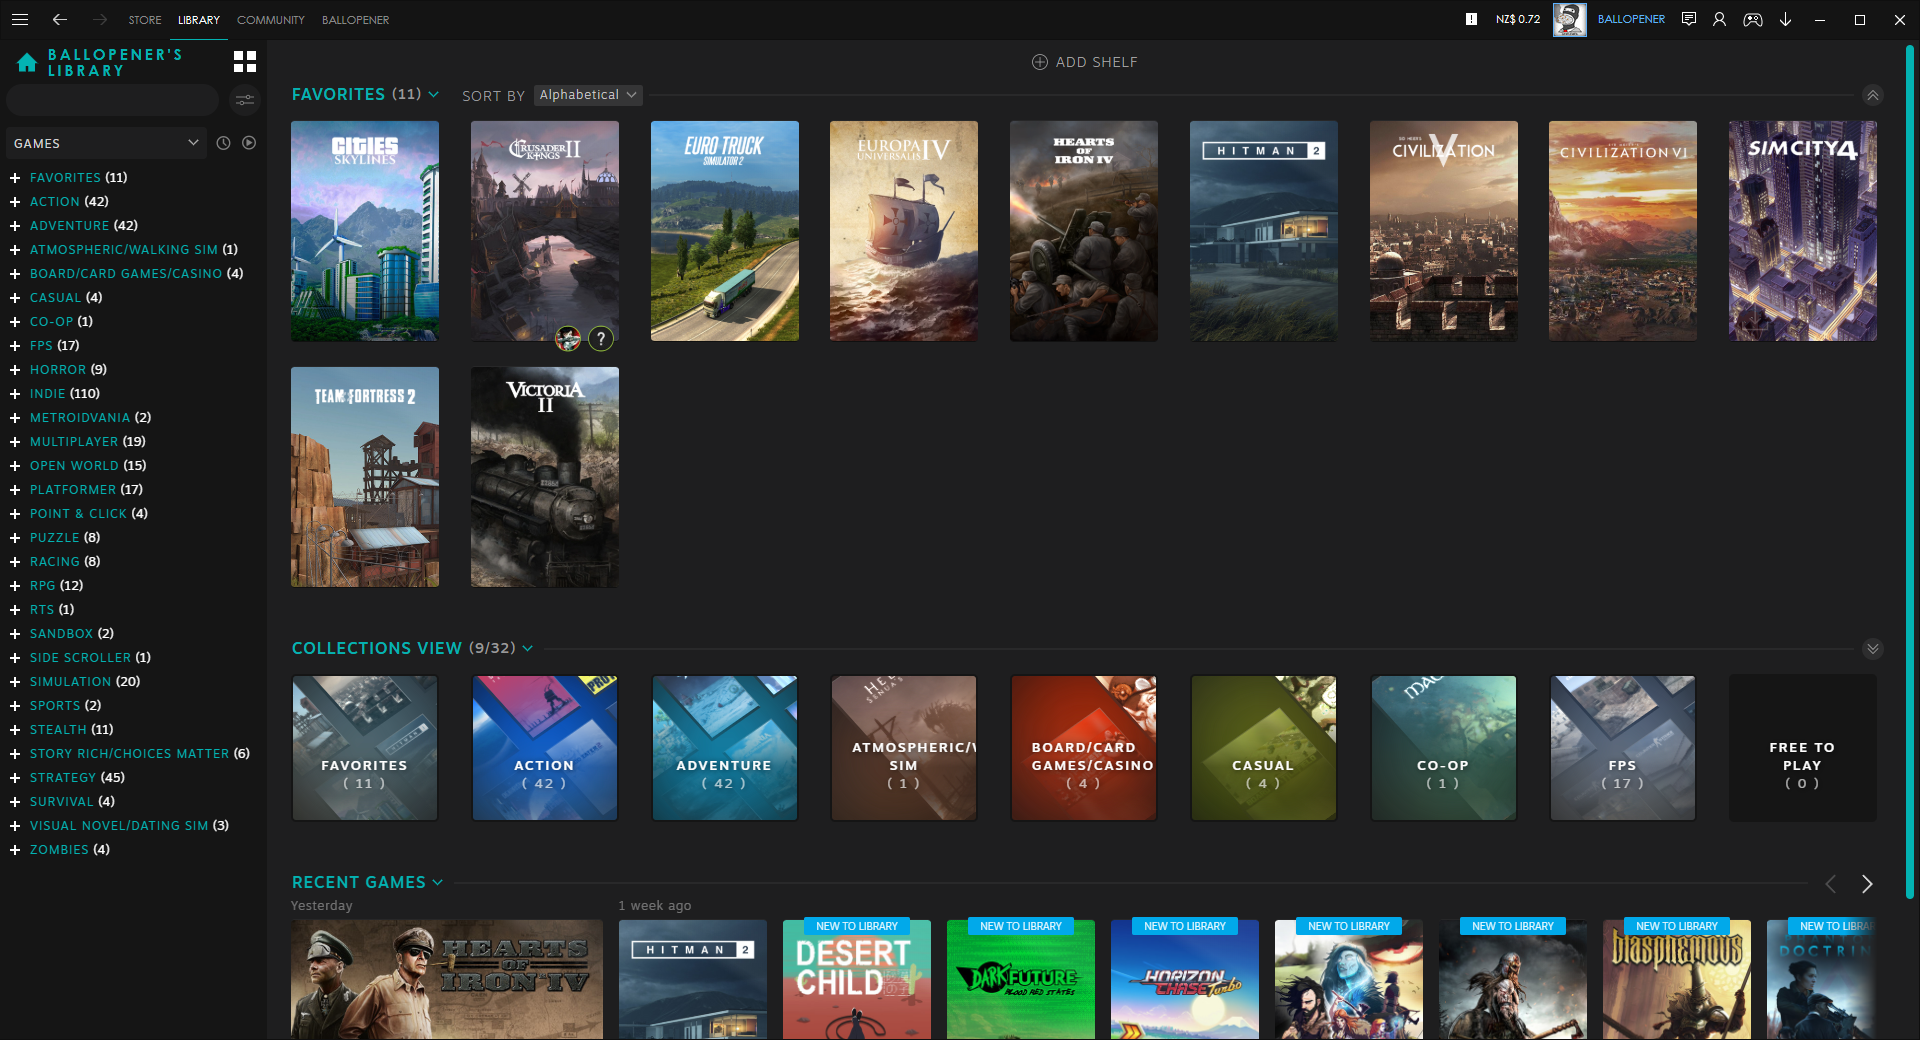Open the Platformer category link
This screenshot has height=1040, width=1920.
[73, 490]
